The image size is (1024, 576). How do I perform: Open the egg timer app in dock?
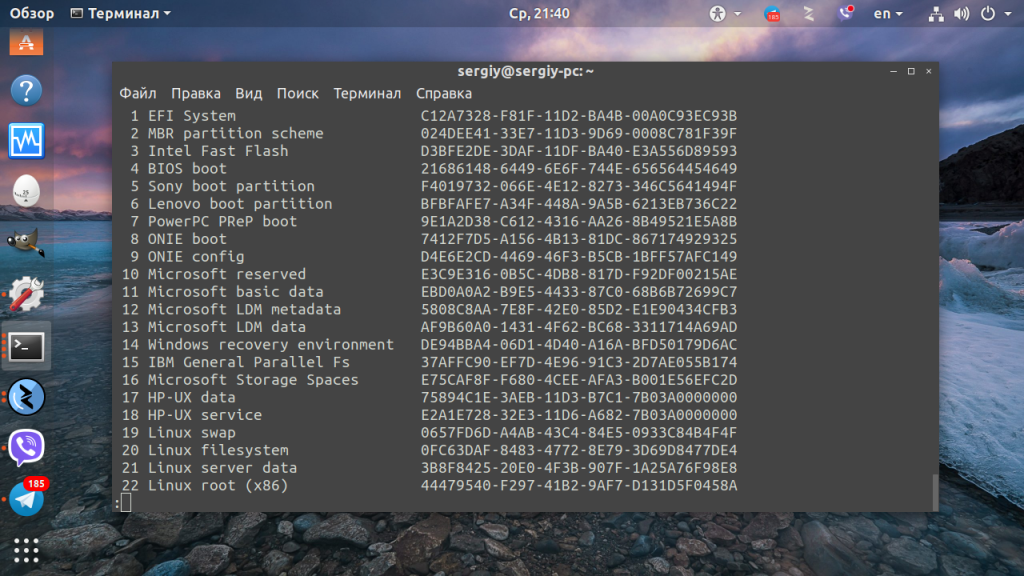tap(26, 191)
